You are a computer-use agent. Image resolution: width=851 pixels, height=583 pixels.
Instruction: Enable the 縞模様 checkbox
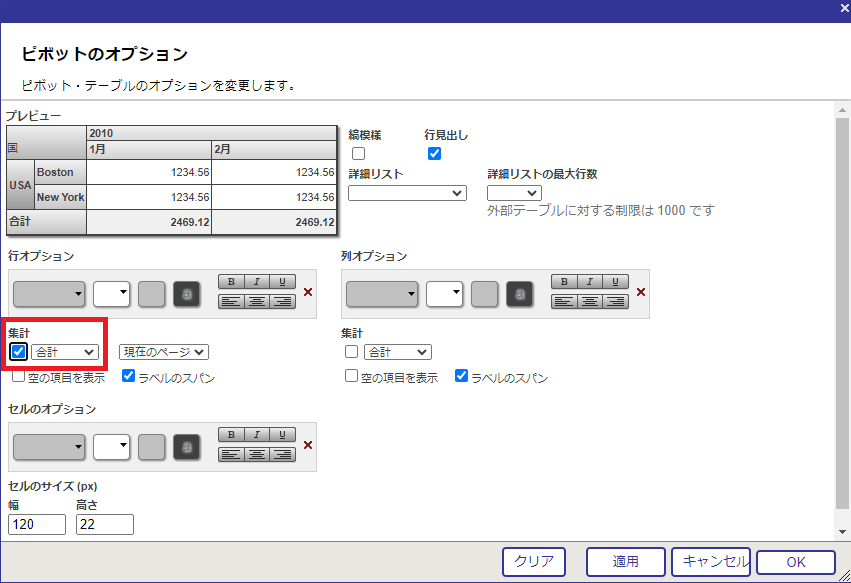click(x=358, y=154)
